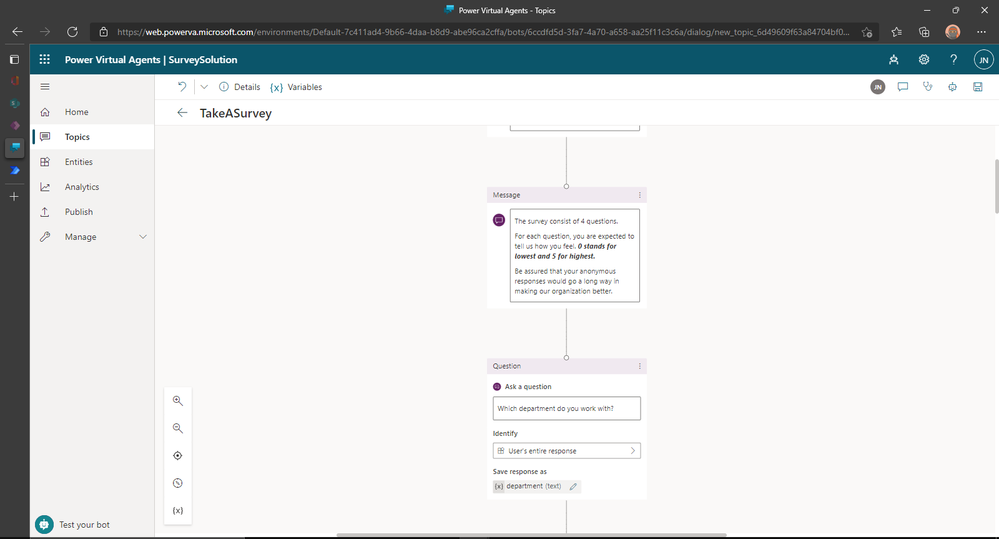Go to Home in the sidebar
The width and height of the screenshot is (999, 539).
click(92, 112)
